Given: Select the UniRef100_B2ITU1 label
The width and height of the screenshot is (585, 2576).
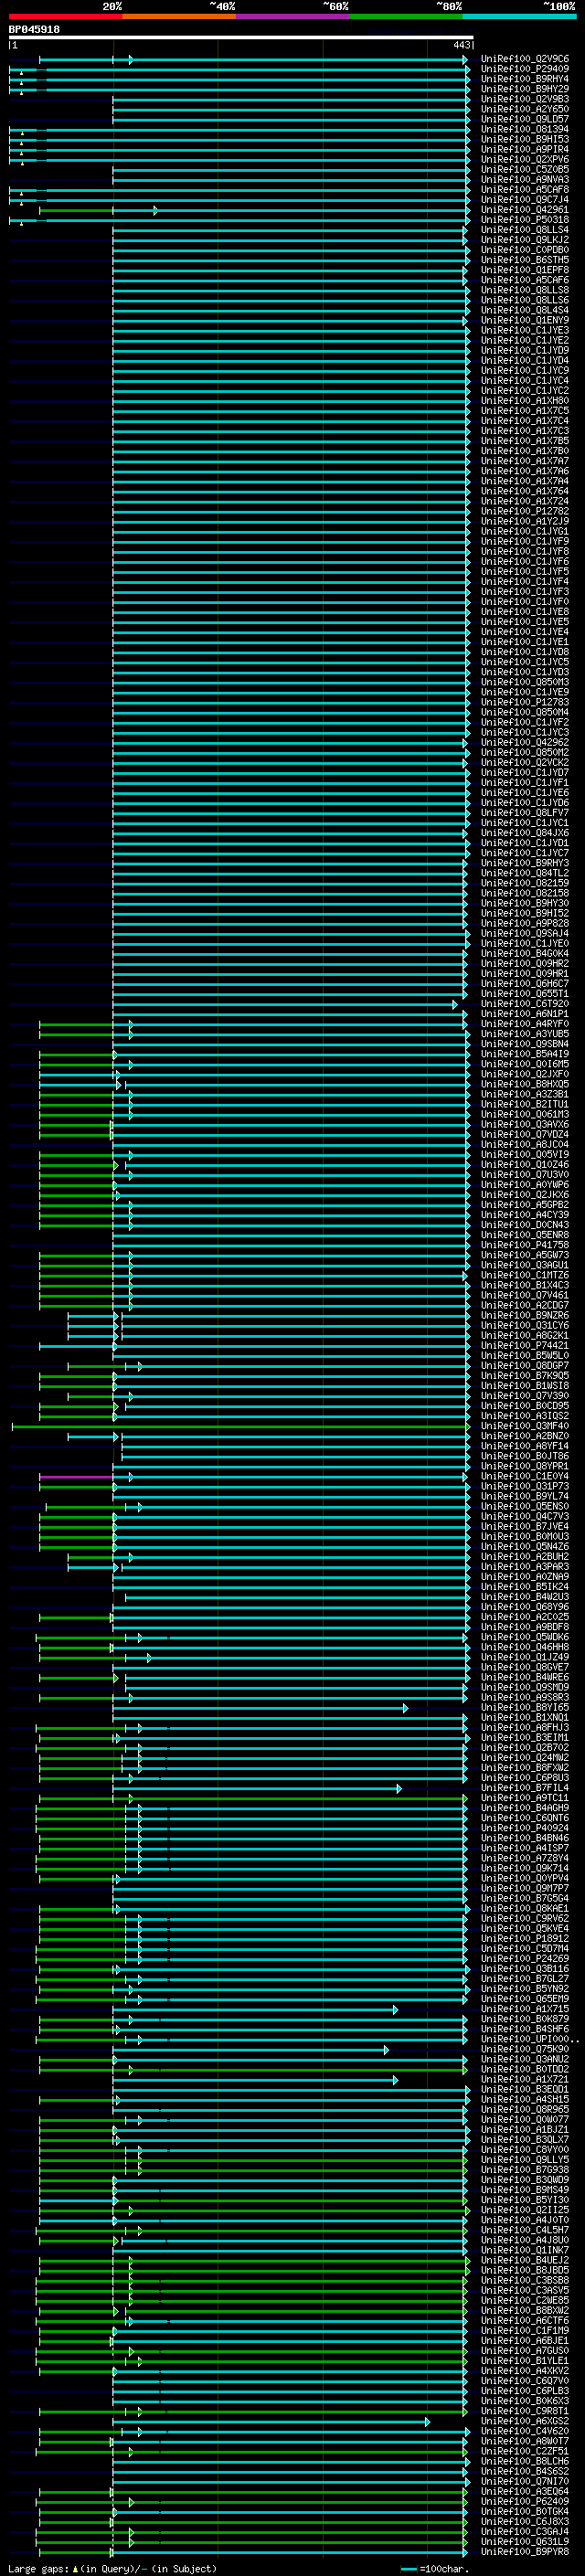Looking at the screenshot, I should point(525,1104).
